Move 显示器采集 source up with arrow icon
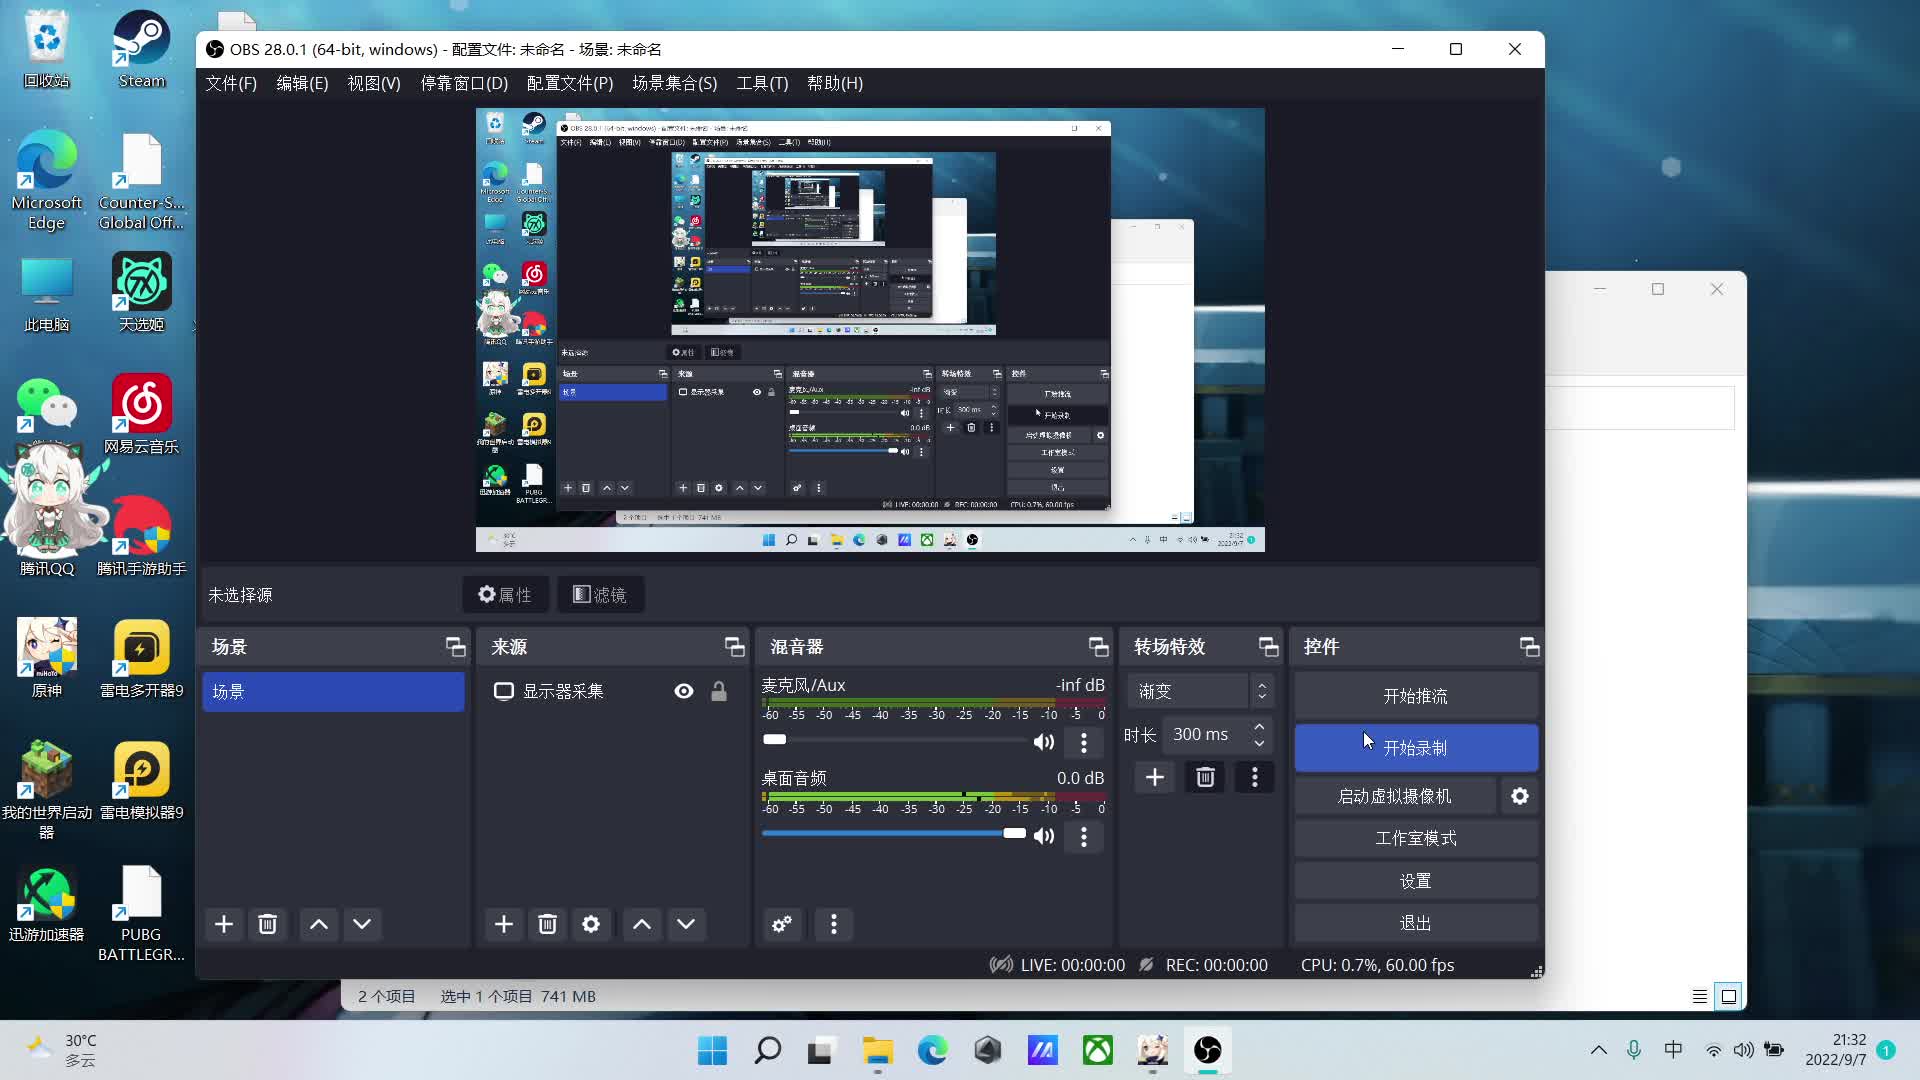Viewport: 1920px width, 1080px height. (x=641, y=924)
